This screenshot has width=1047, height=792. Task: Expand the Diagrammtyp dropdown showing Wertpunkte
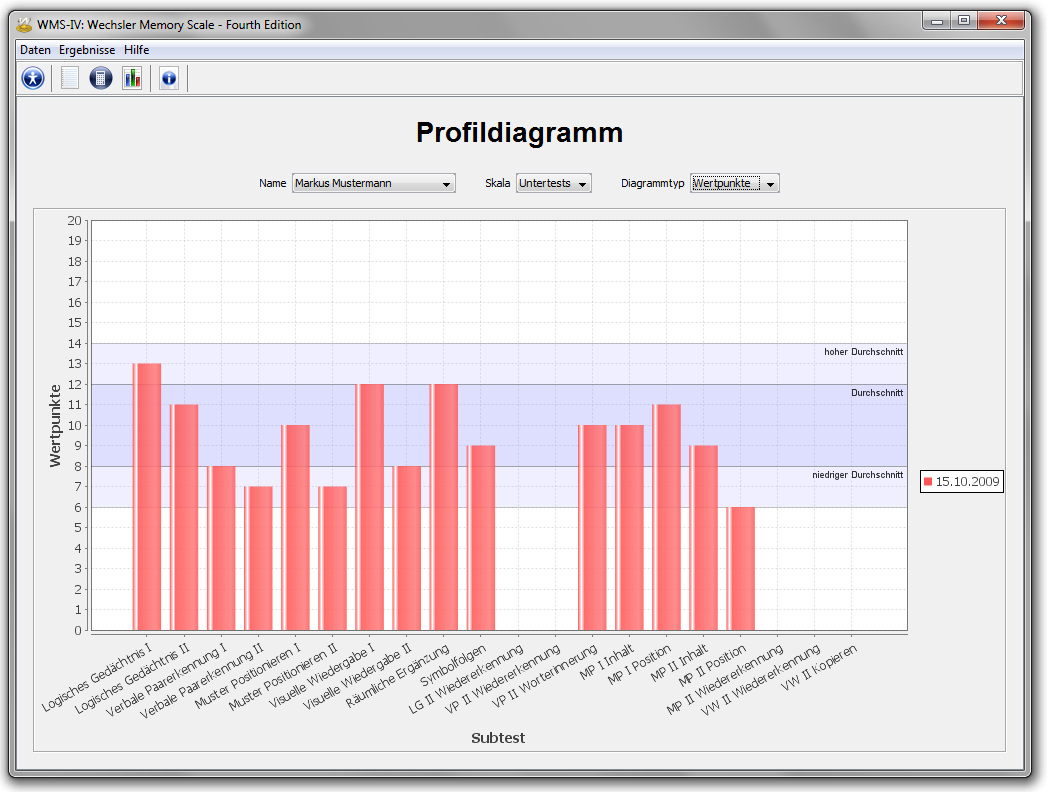[x=734, y=183]
